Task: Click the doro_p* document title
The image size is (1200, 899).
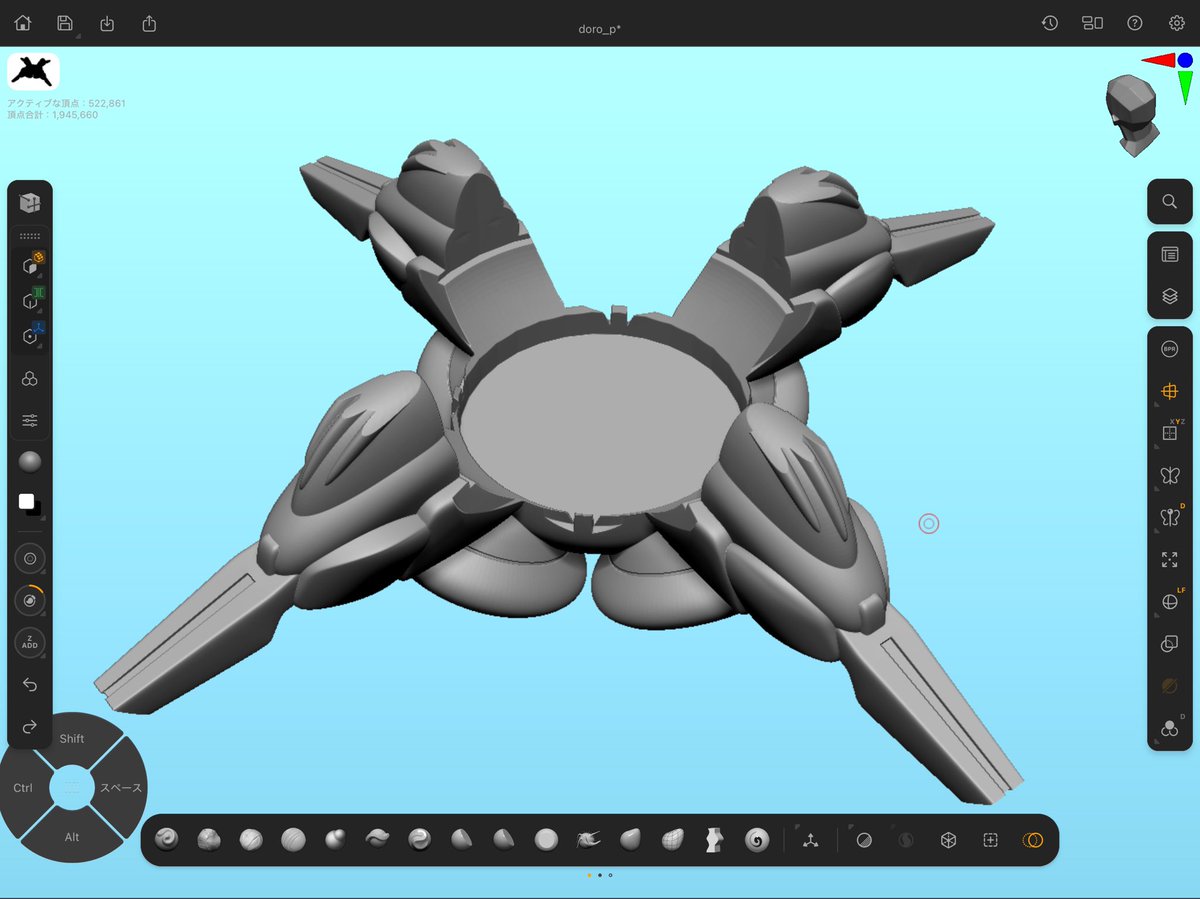Action: [x=600, y=27]
